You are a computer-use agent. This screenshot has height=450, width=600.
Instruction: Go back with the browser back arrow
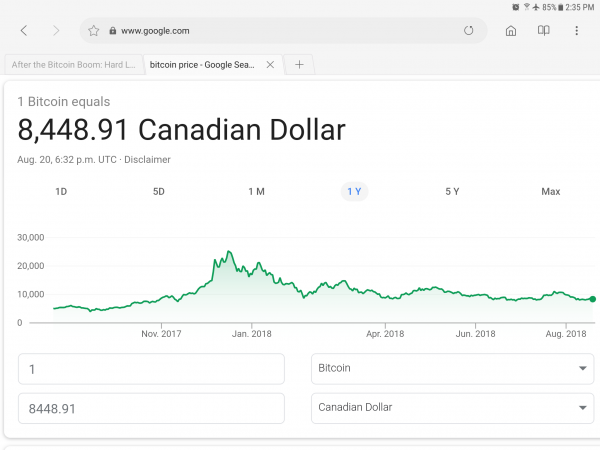(23, 31)
